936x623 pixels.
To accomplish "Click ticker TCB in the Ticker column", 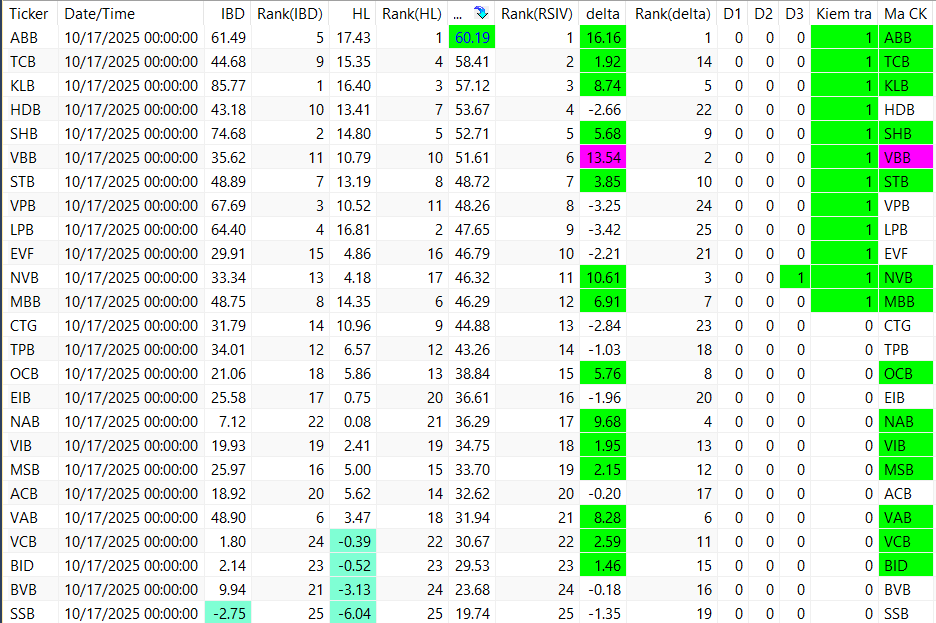I will [23, 61].
